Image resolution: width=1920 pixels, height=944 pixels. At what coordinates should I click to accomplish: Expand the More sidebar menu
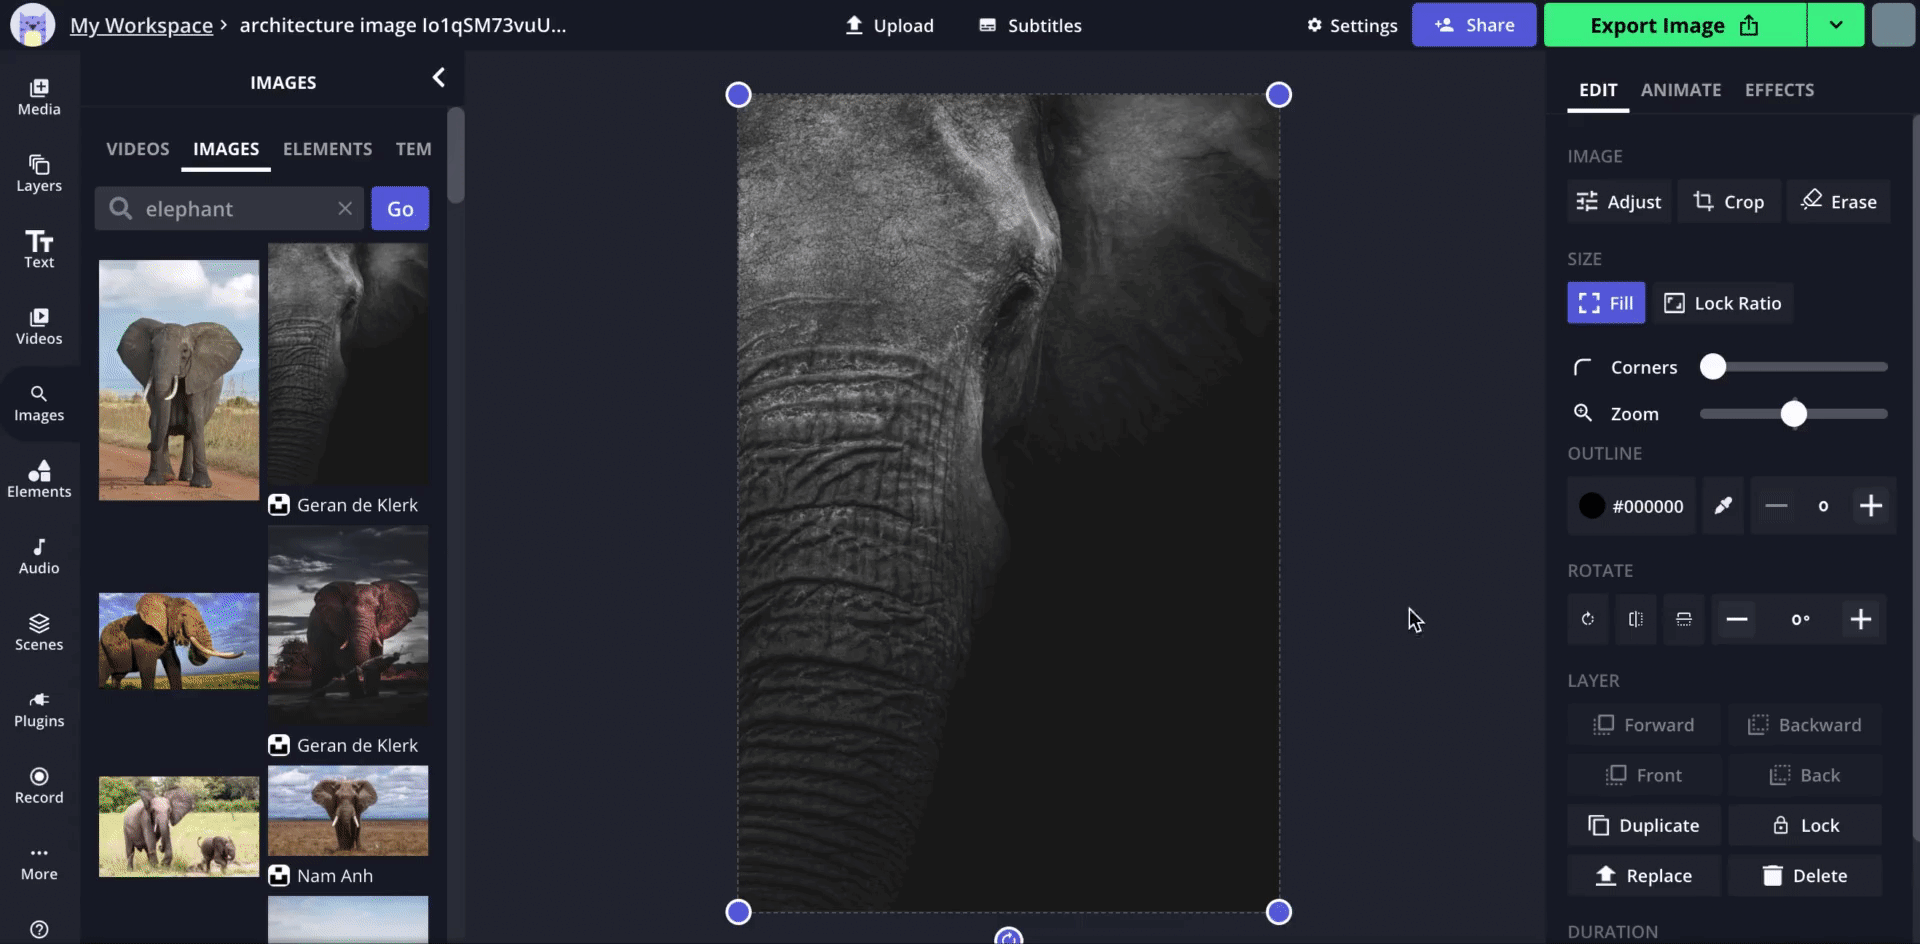click(39, 863)
